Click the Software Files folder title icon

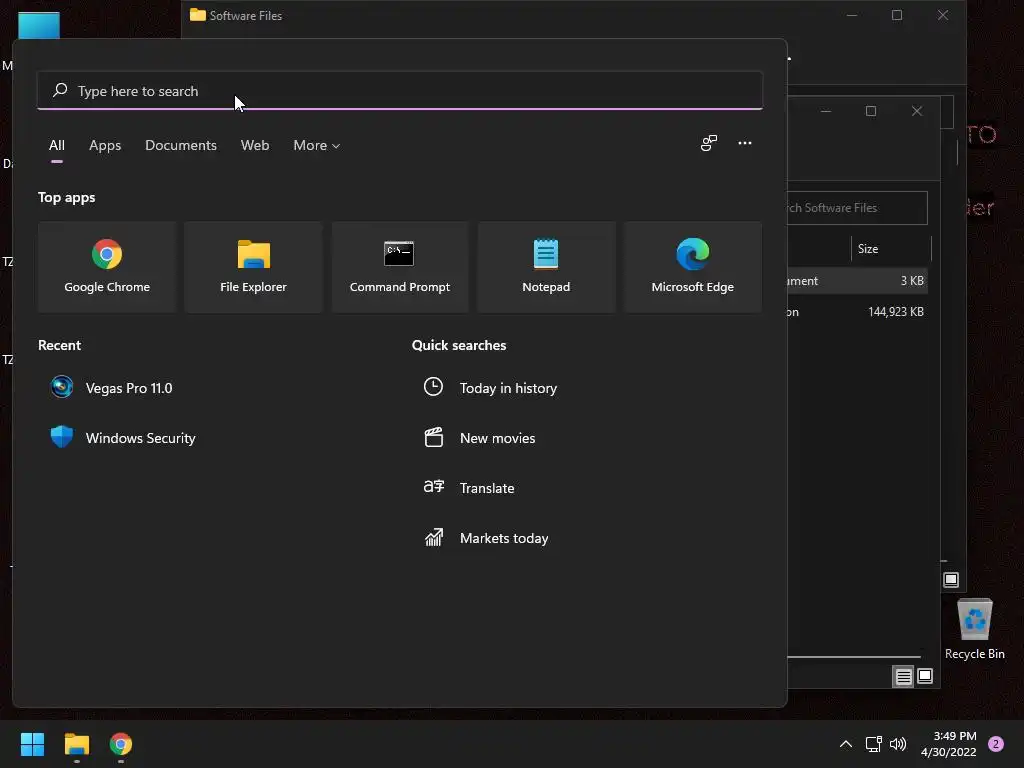point(197,14)
